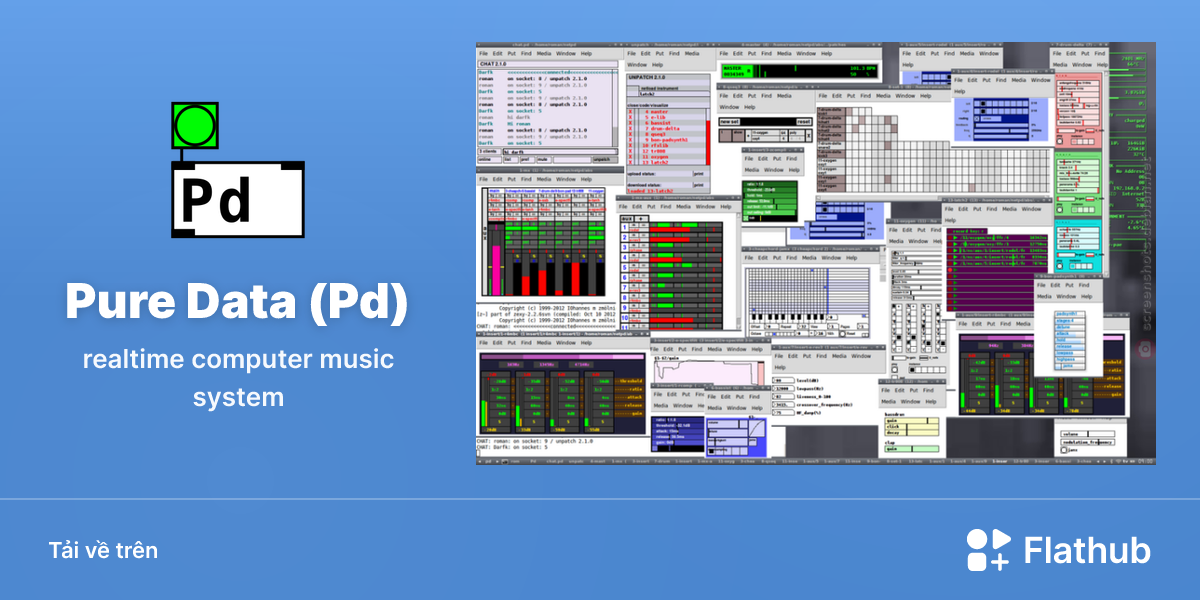
Task: Click the HF_damp(%) number box
Action: pyautogui.click(x=783, y=413)
